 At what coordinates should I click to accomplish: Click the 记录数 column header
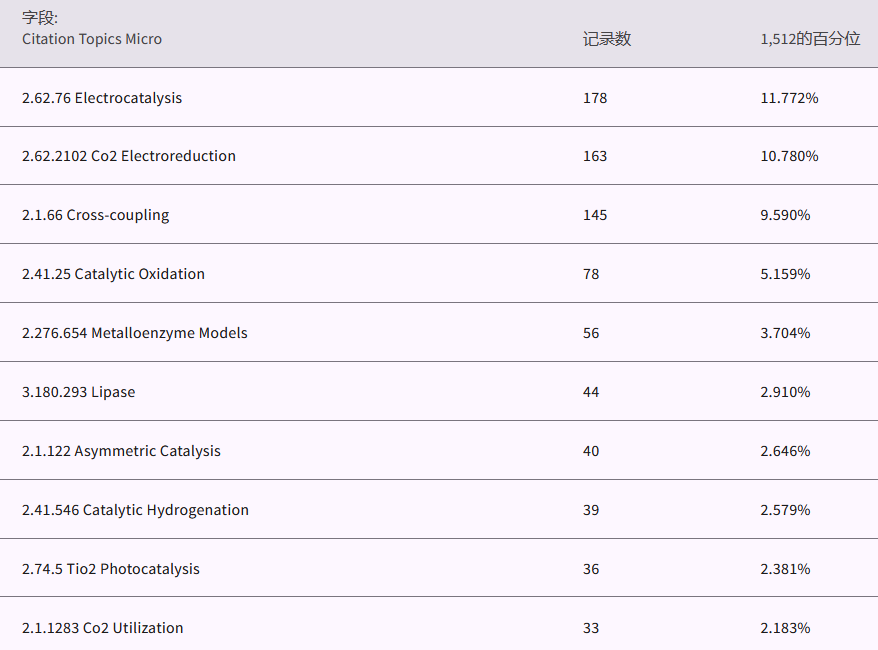[x=607, y=39]
